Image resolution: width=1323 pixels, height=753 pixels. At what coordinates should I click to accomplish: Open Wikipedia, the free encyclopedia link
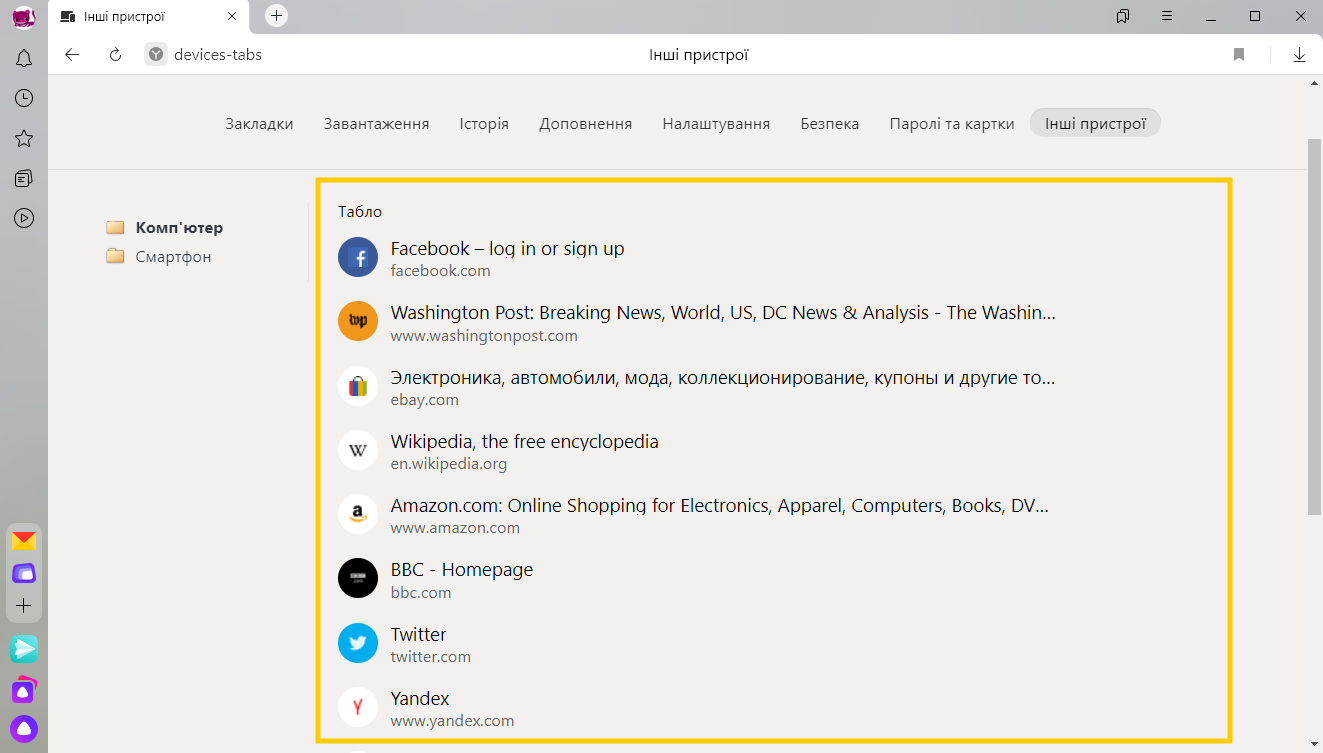click(525, 442)
